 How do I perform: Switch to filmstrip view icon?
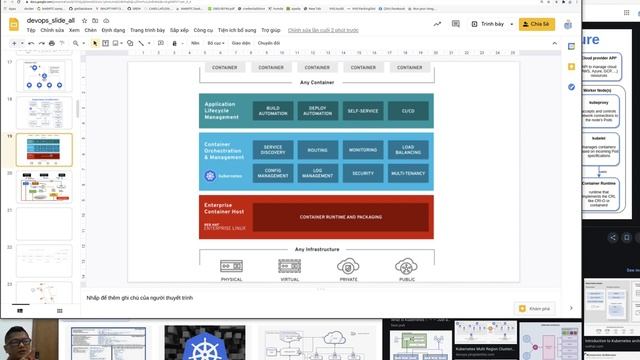click(20, 311)
